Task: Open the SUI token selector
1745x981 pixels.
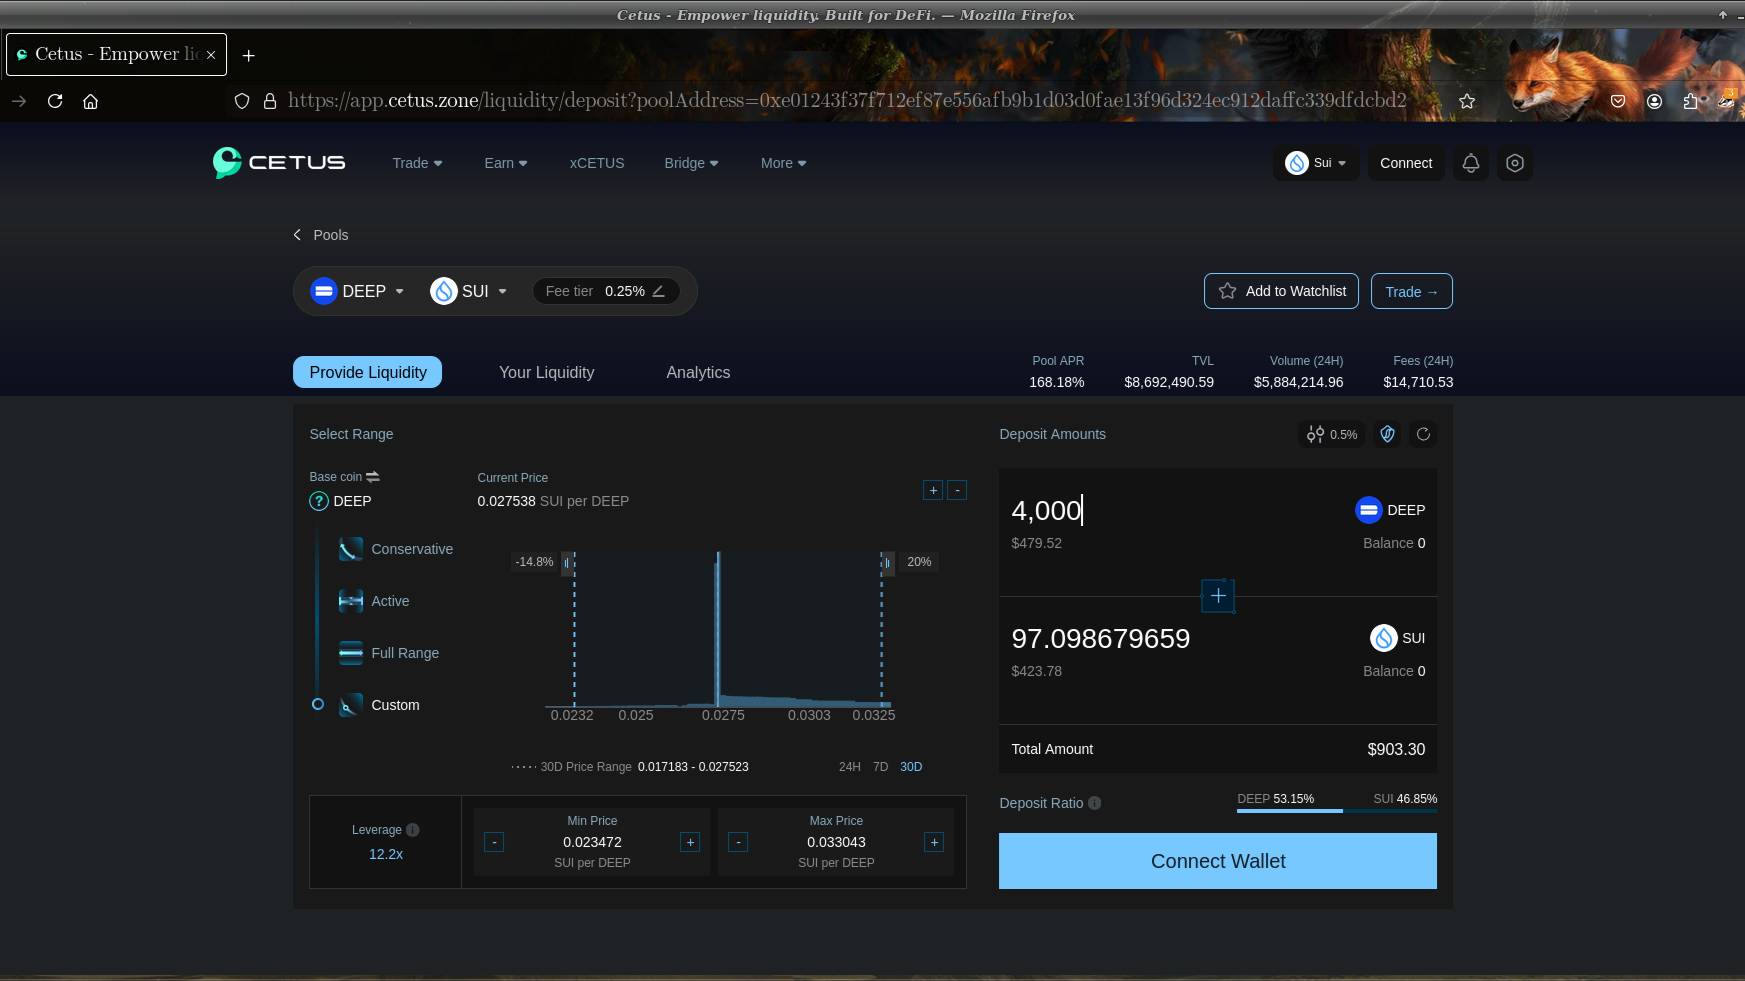Action: (x=469, y=291)
